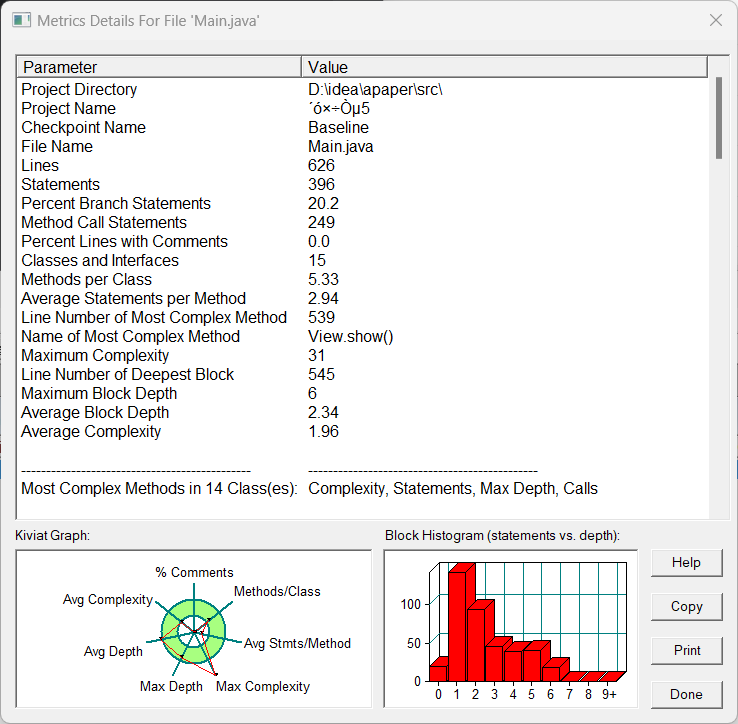Click the Parameter column header
This screenshot has height=724, width=738.
click(159, 67)
